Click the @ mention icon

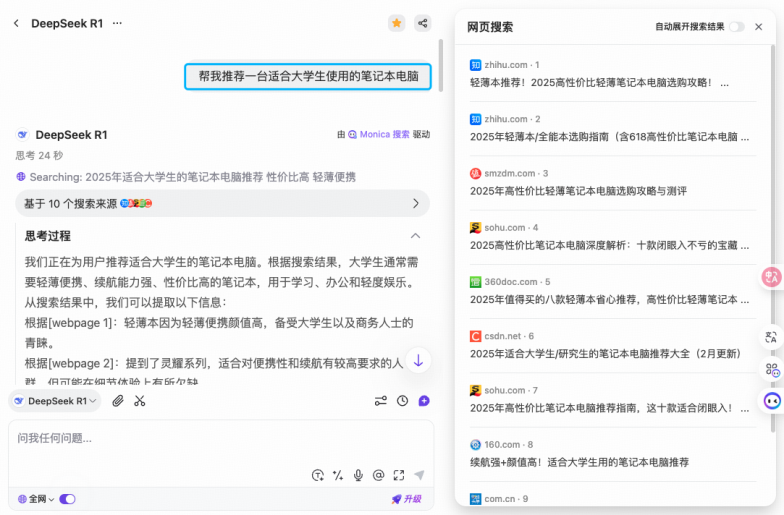coord(378,475)
